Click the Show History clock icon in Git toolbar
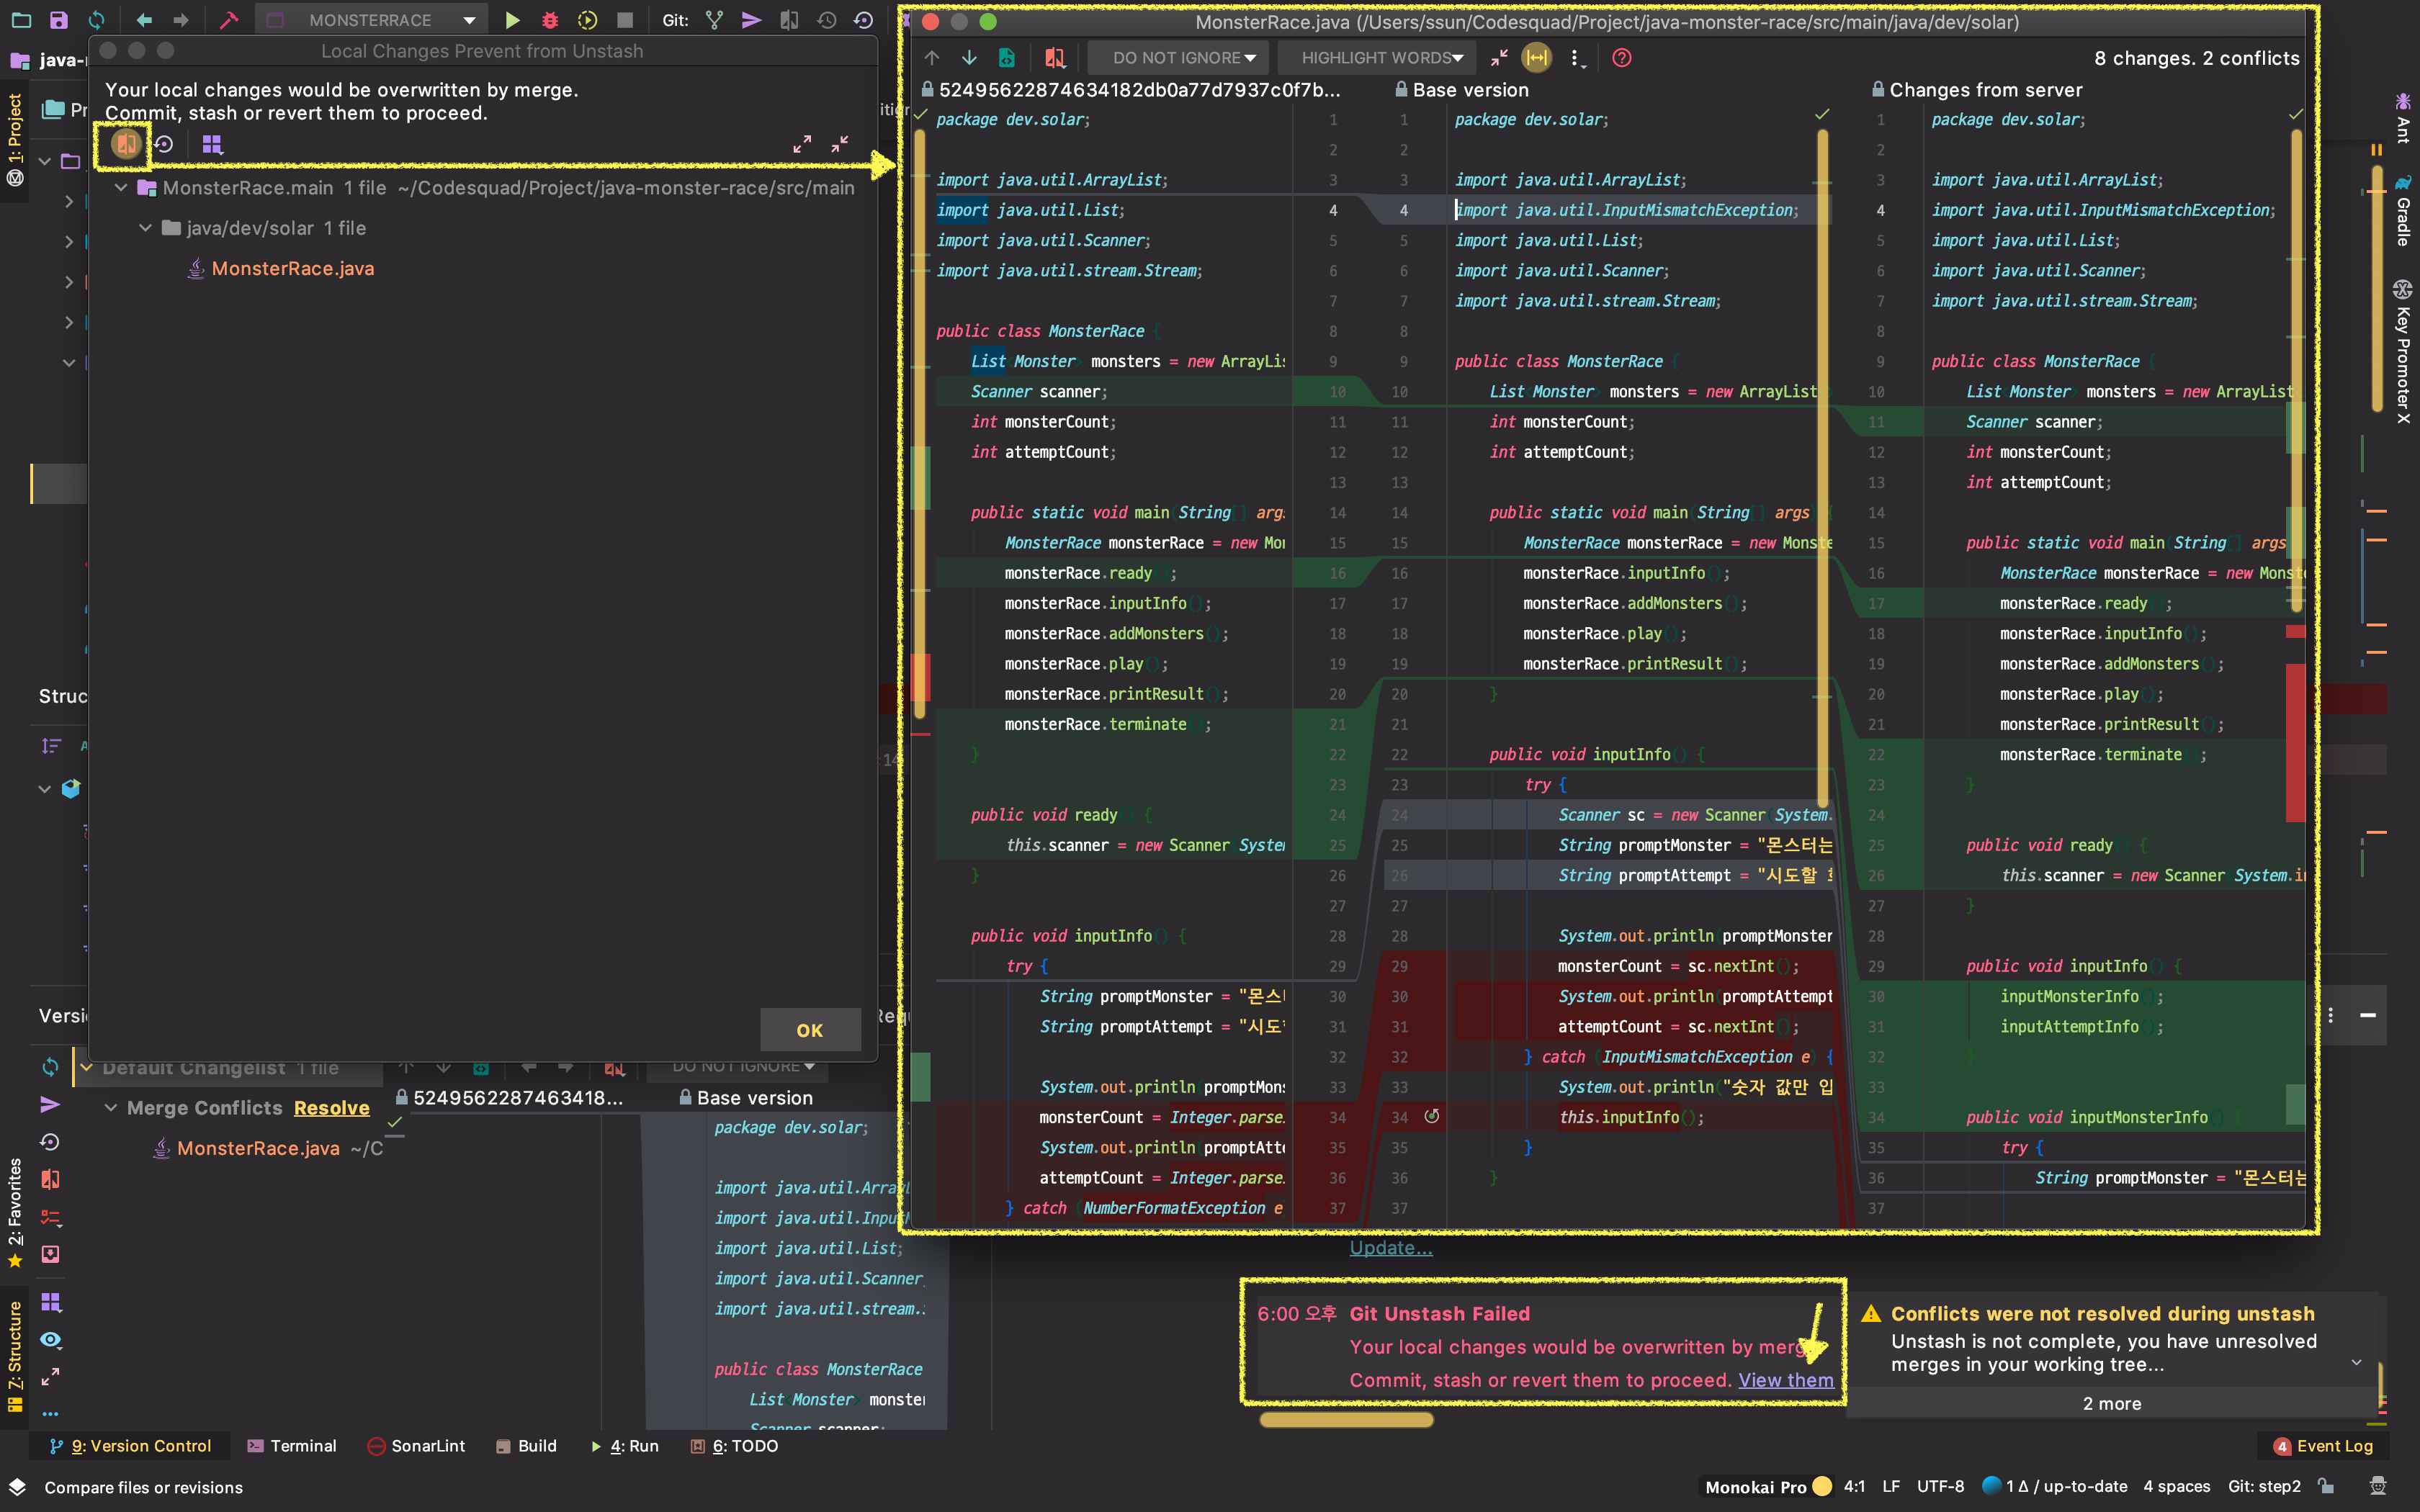The image size is (2420, 1512). (x=826, y=20)
